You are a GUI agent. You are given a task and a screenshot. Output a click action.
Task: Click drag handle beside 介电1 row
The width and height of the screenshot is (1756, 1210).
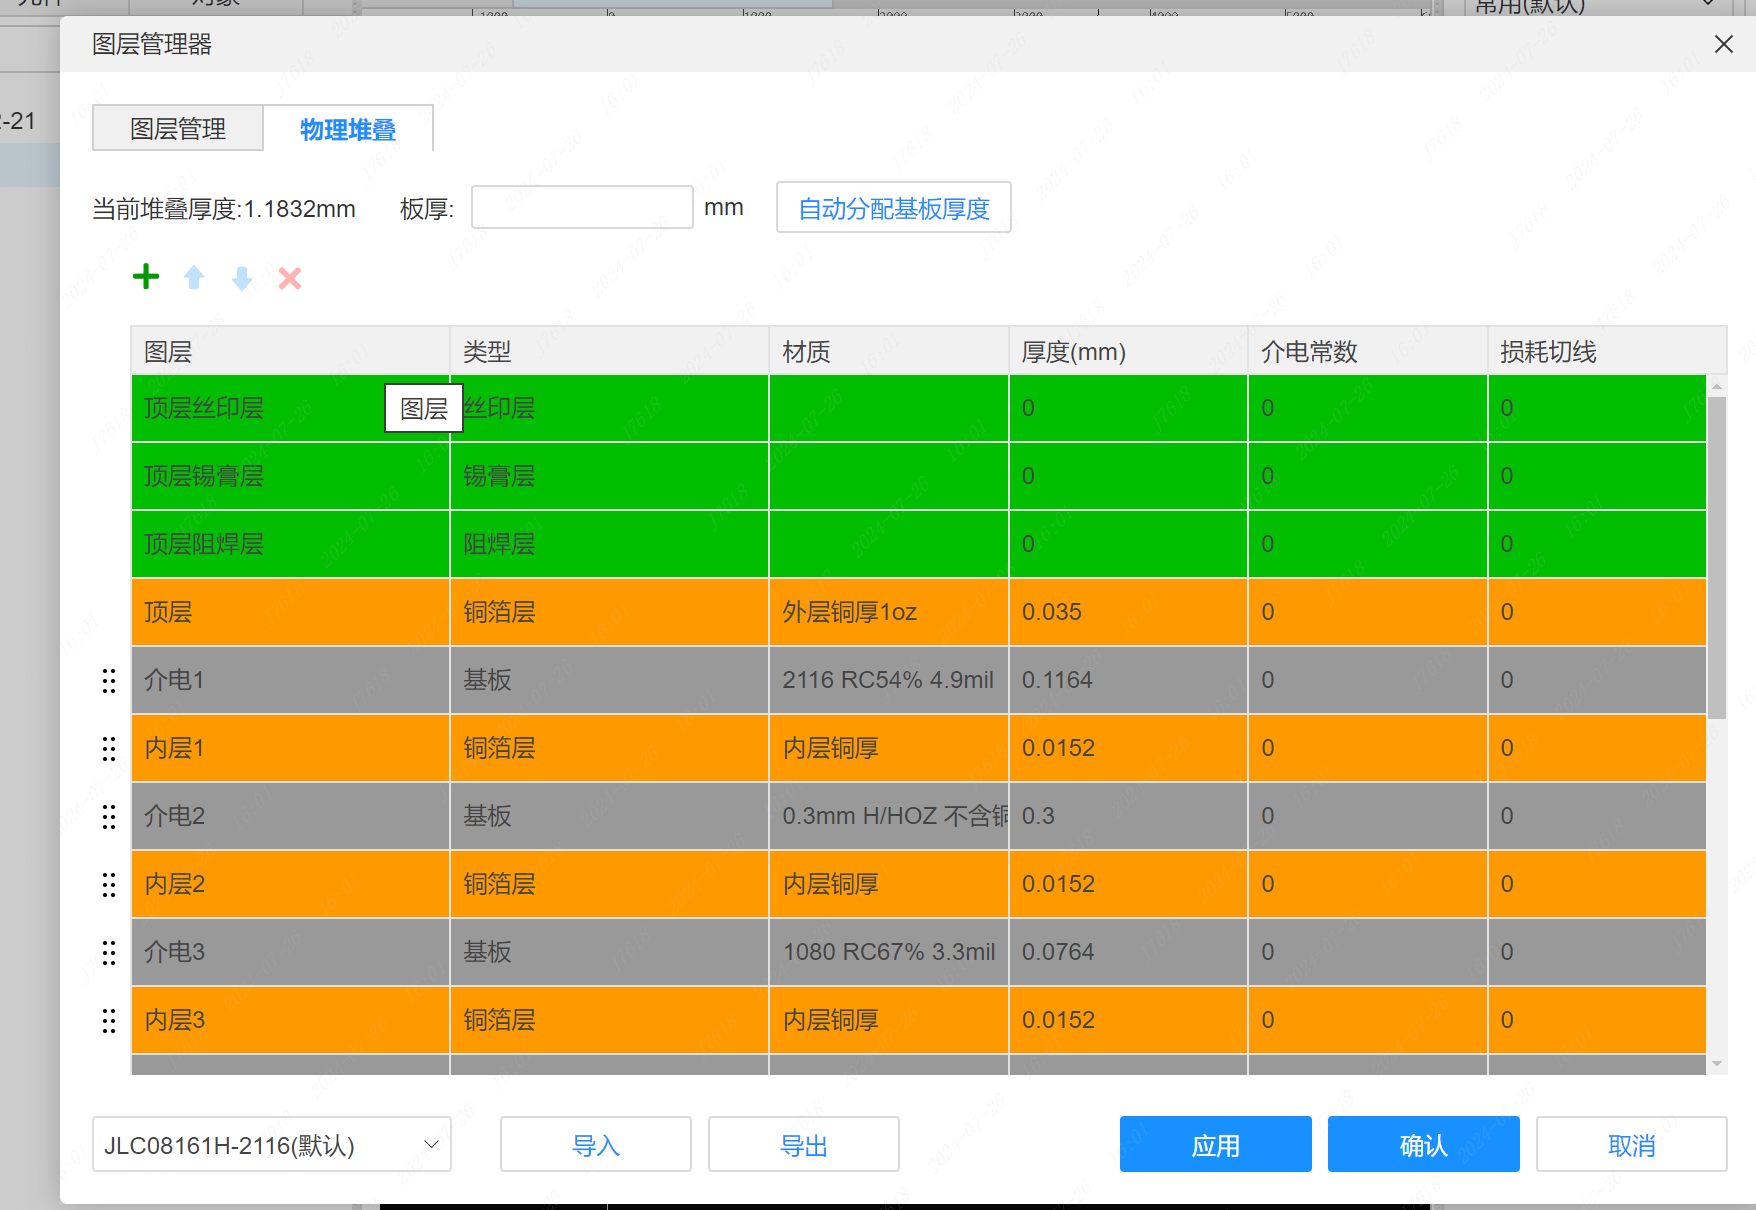pyautogui.click(x=109, y=681)
